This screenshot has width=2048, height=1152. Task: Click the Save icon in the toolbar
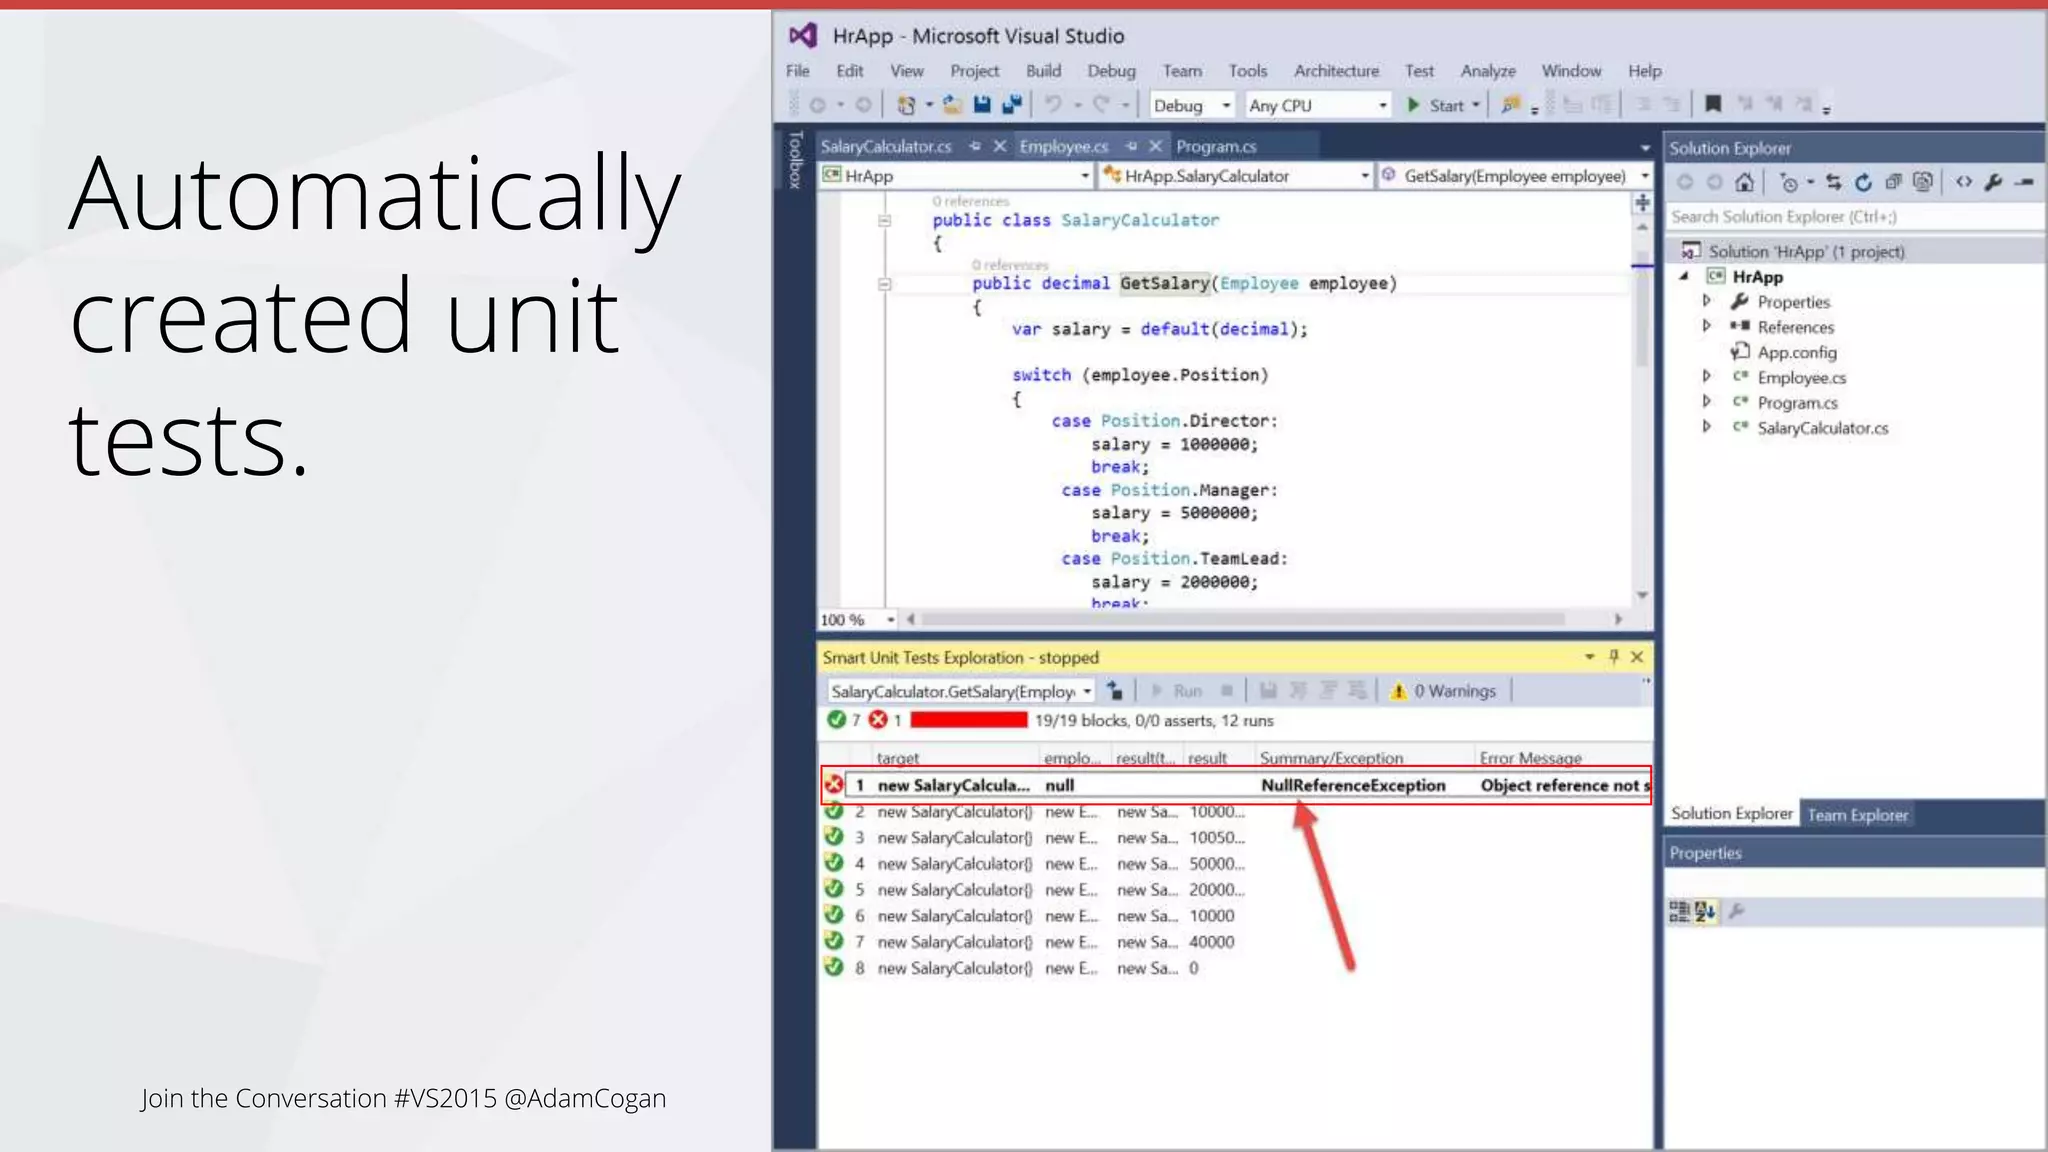982,105
